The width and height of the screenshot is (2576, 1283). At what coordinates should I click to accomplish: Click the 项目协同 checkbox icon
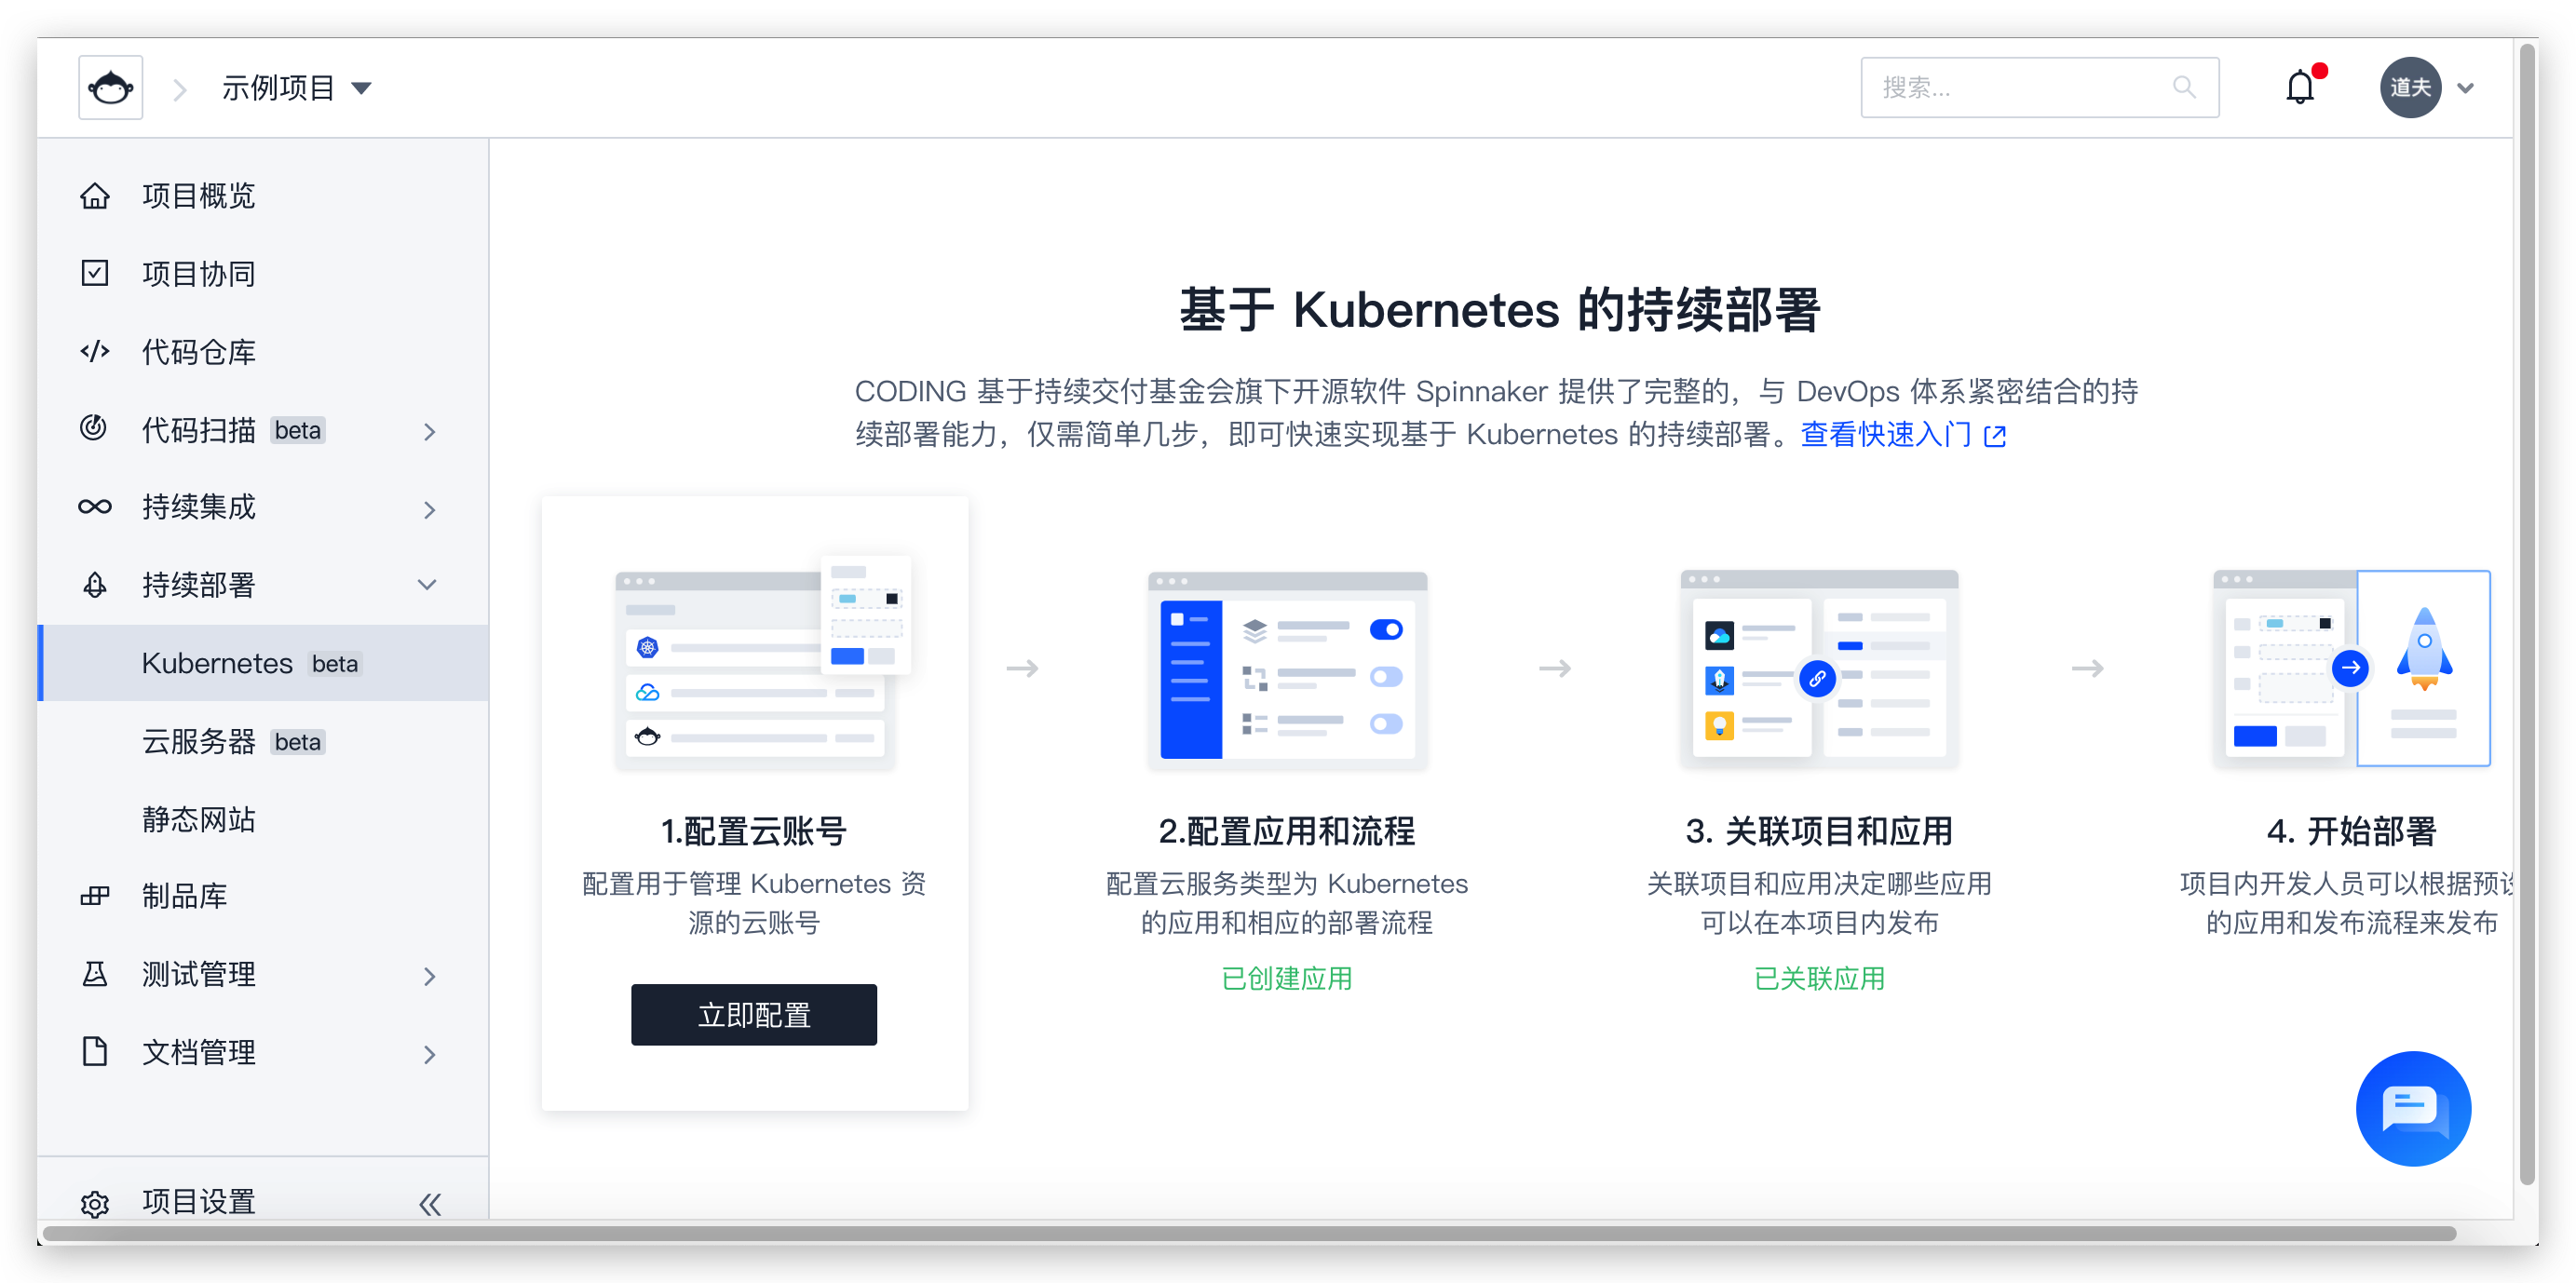point(95,273)
